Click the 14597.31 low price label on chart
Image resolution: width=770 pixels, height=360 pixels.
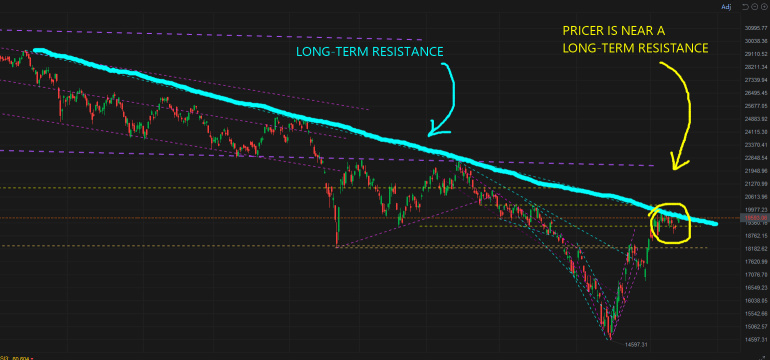pos(636,345)
